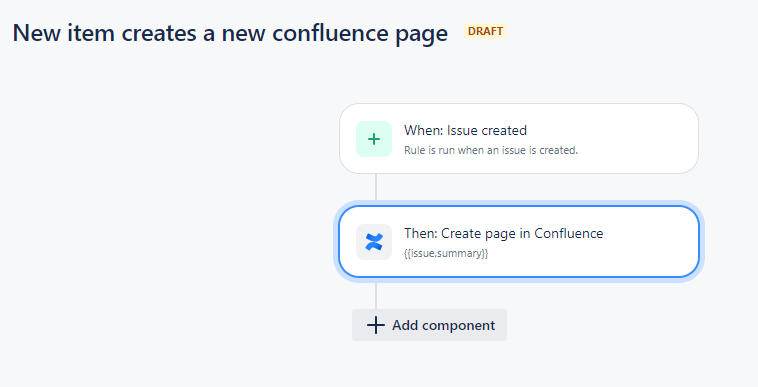Open the 'When: Issue created' trigger card
The image size is (758, 387).
pos(519,139)
